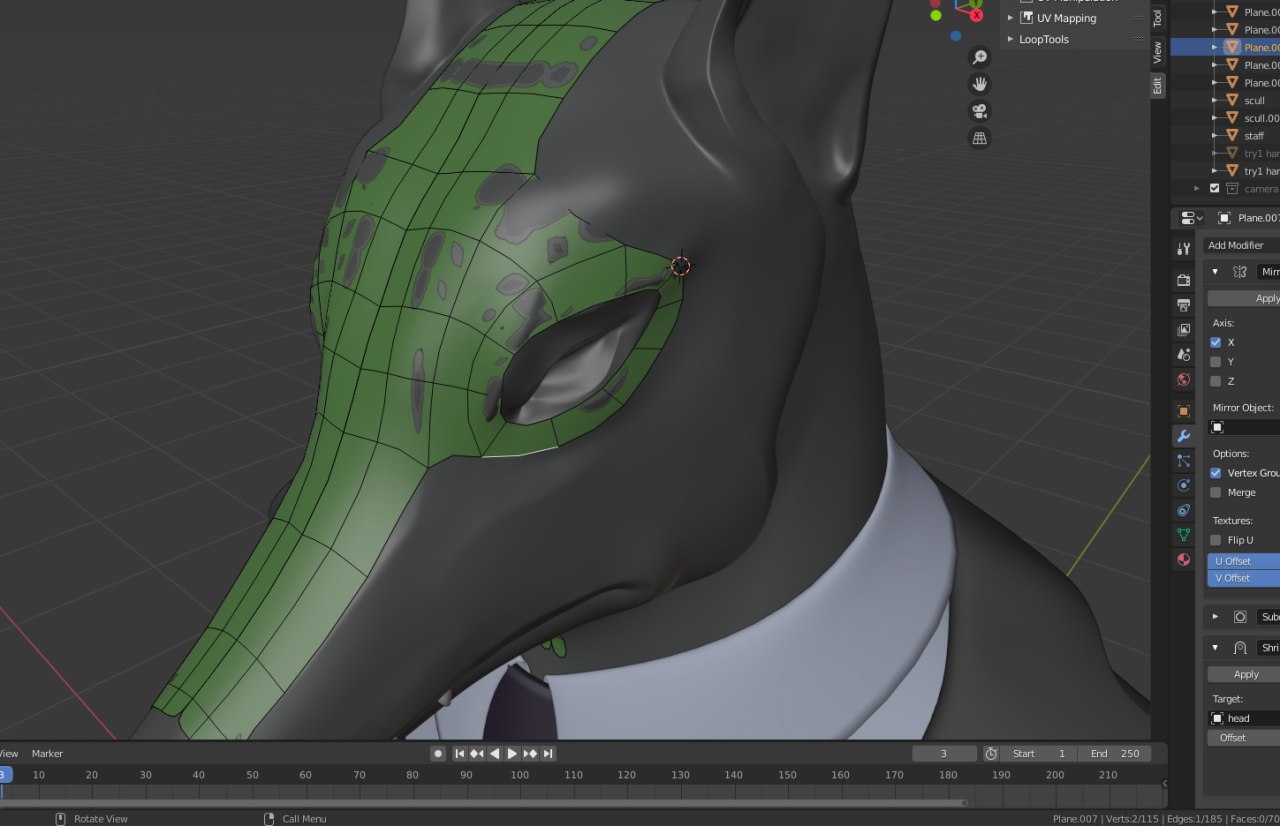Apply the Shrinkwrap modifier
Viewport: 1280px width, 826px height.
1243,674
